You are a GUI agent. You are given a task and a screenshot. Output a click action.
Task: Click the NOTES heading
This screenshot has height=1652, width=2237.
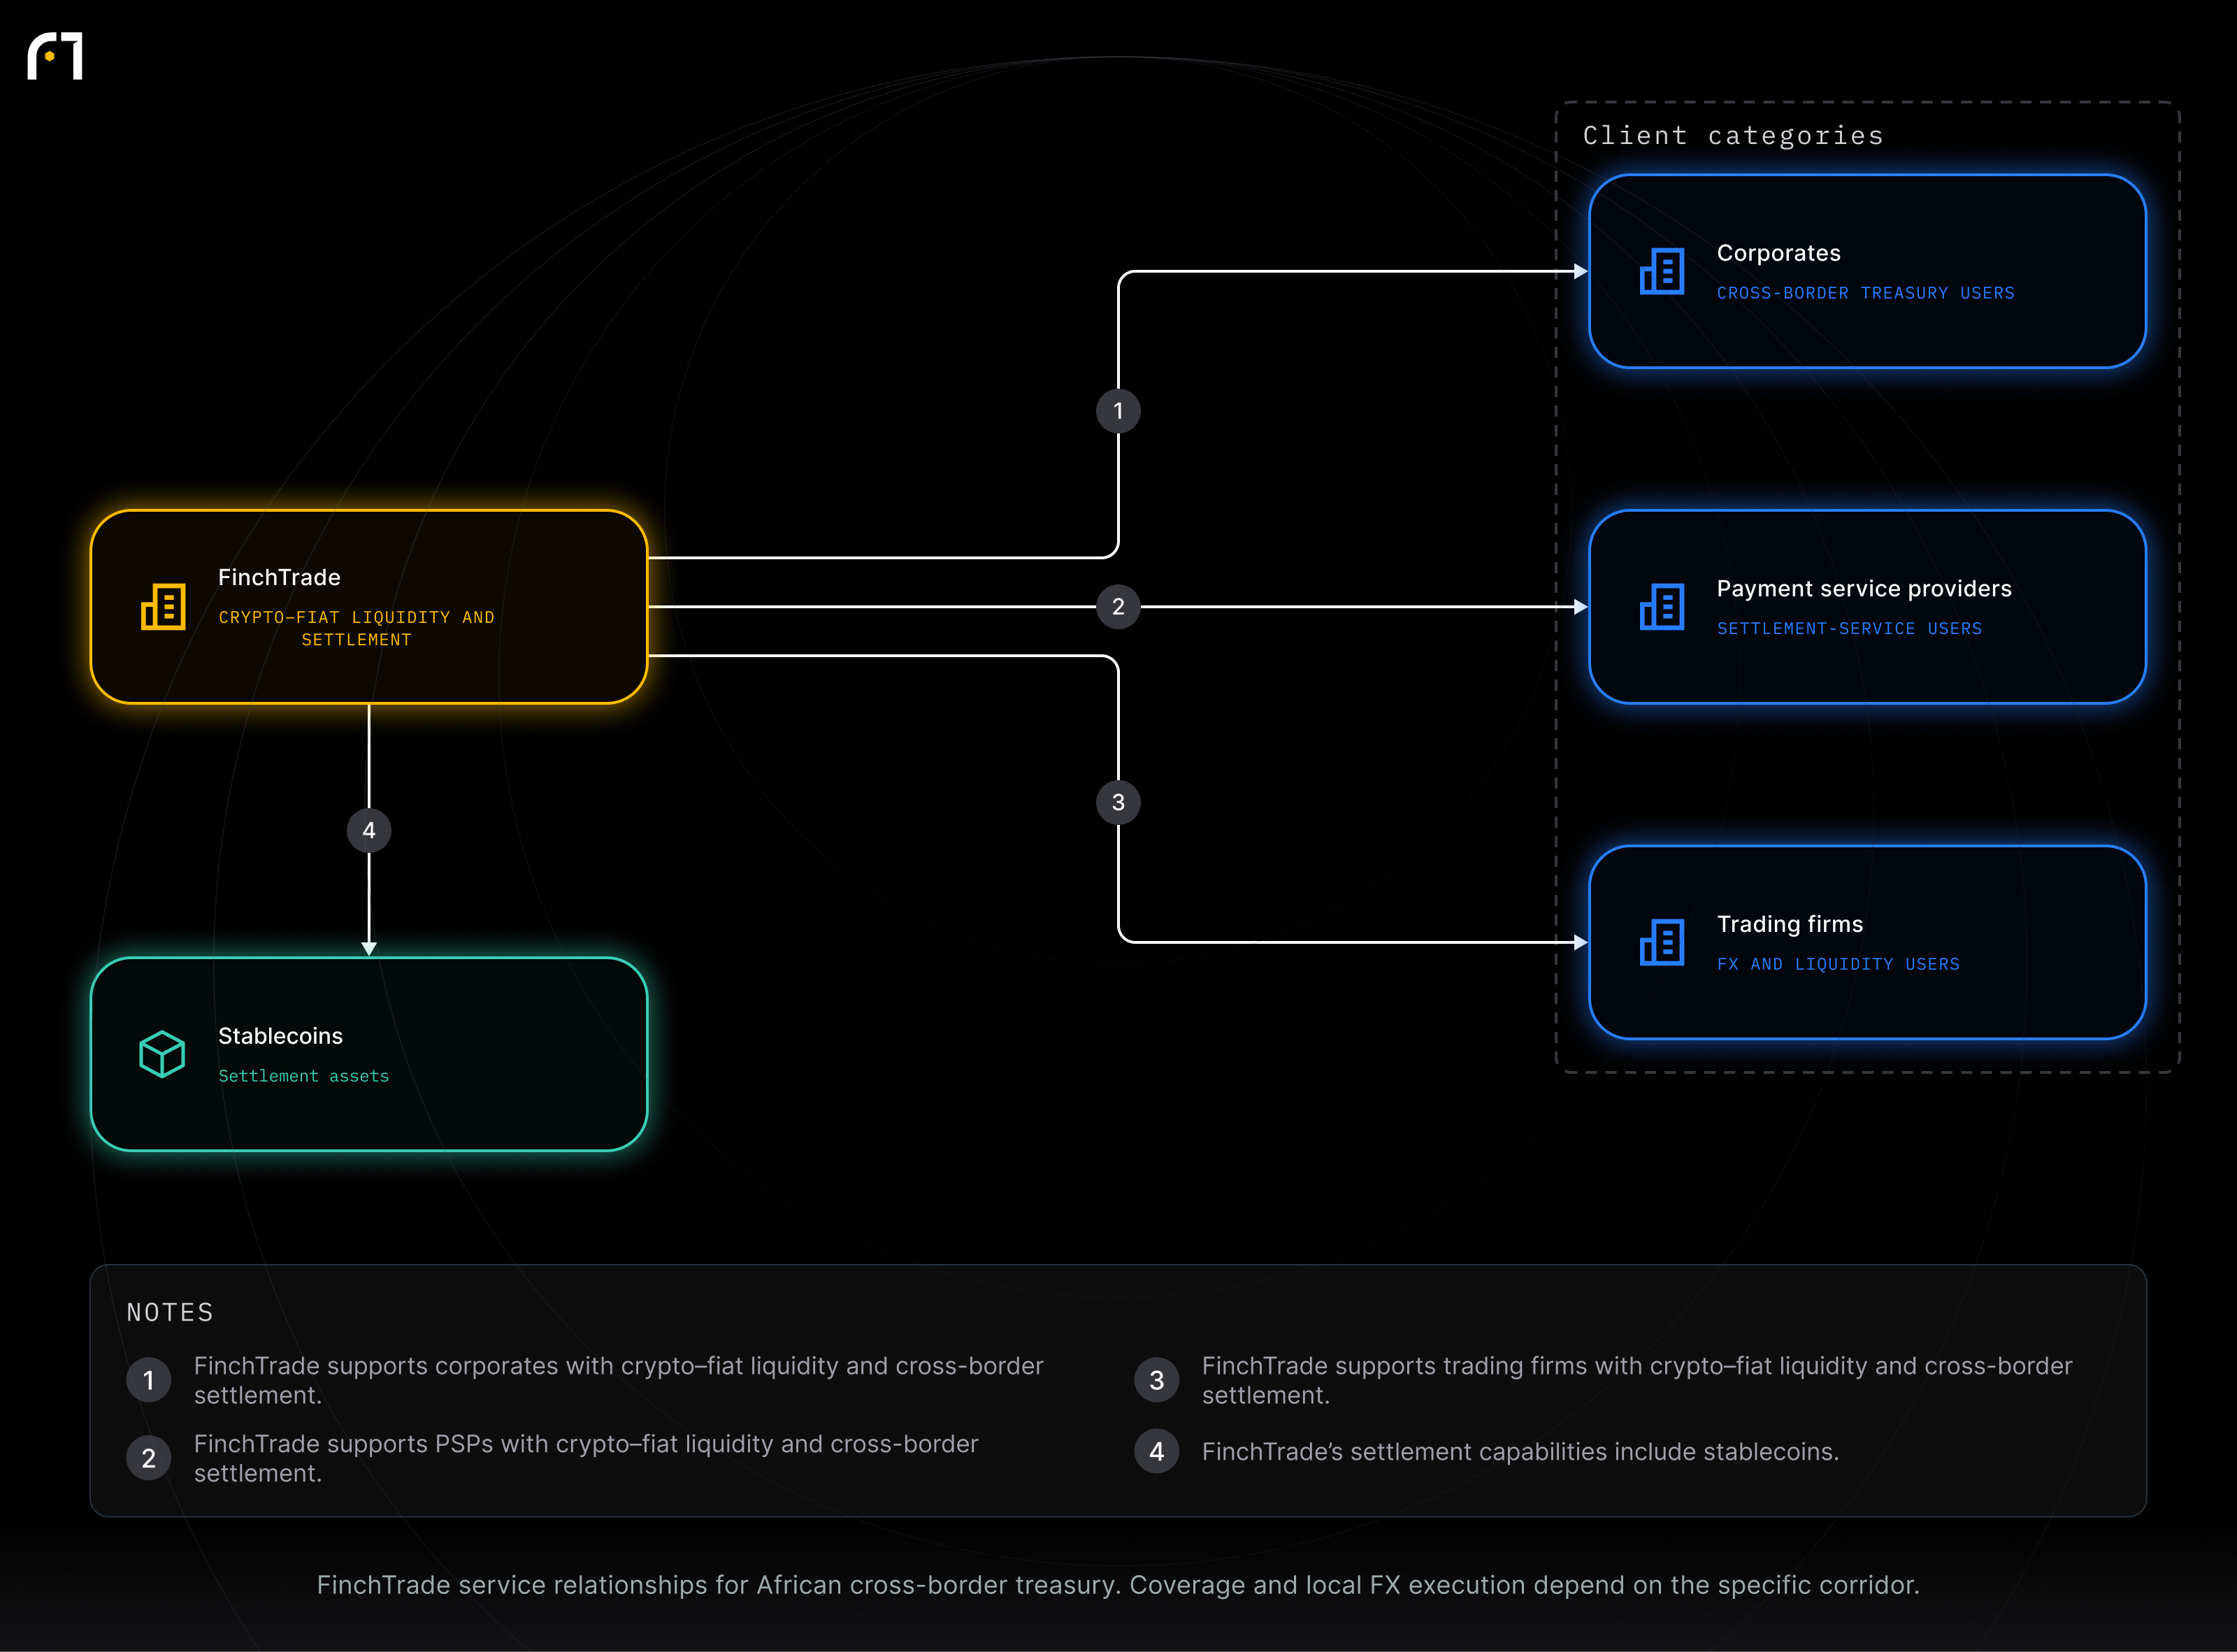170,1312
